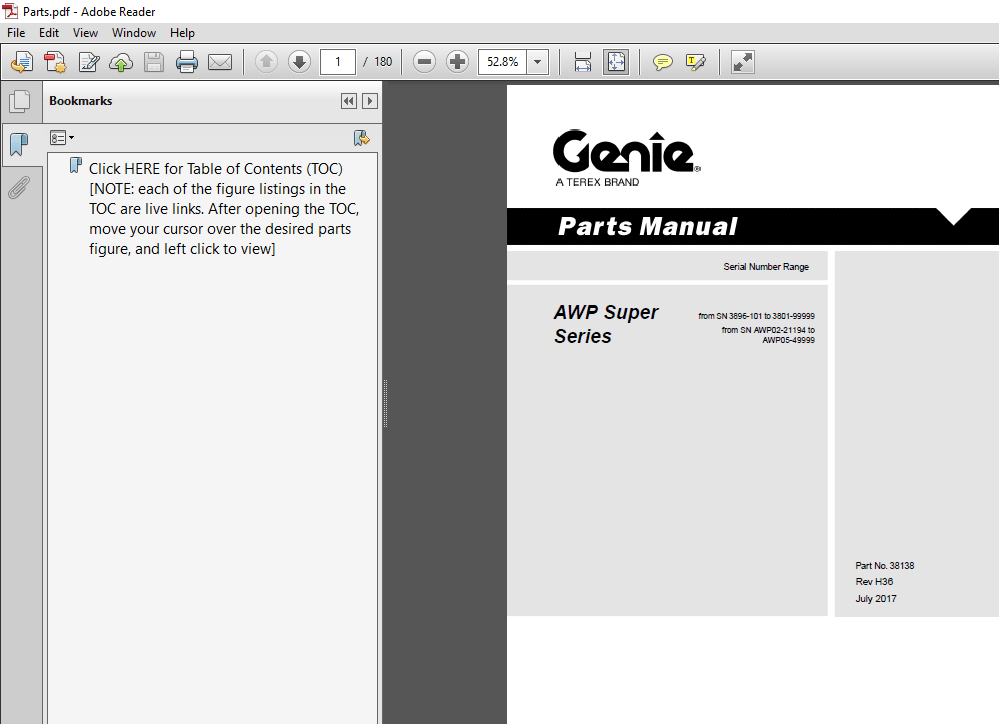Select the Highlight Text tool
999x724 pixels.
point(696,61)
